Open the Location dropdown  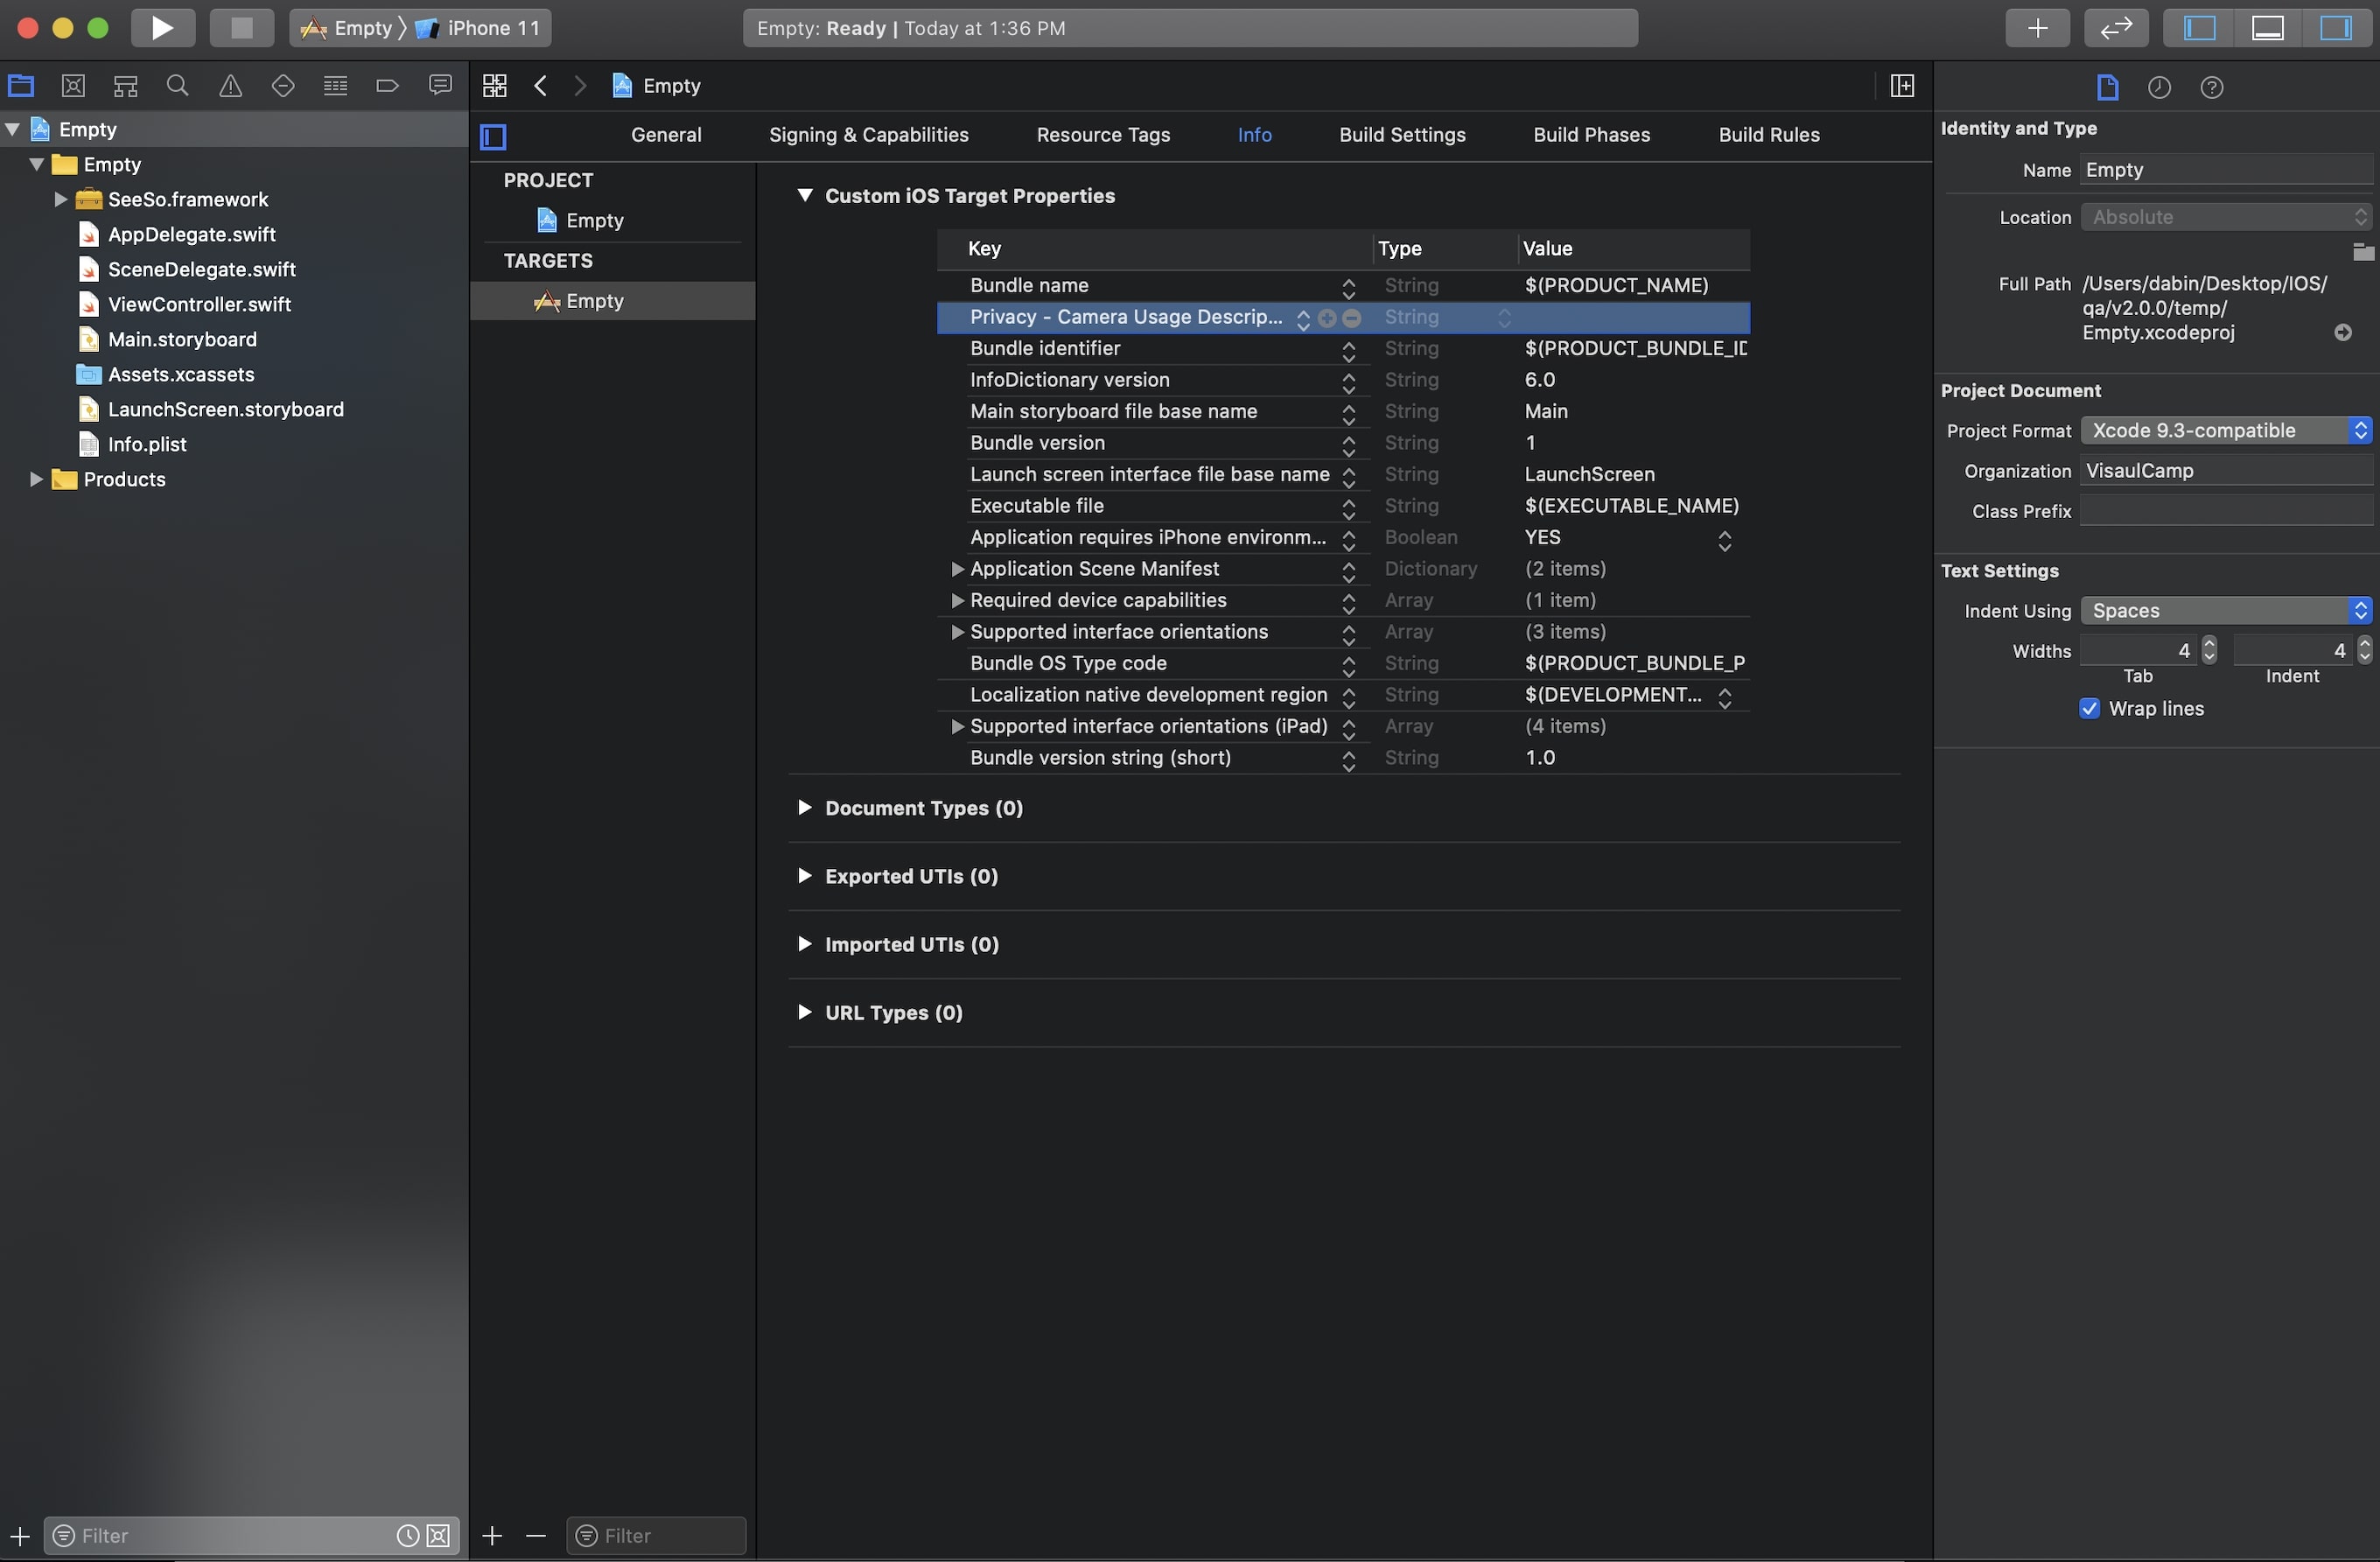(x=2226, y=217)
